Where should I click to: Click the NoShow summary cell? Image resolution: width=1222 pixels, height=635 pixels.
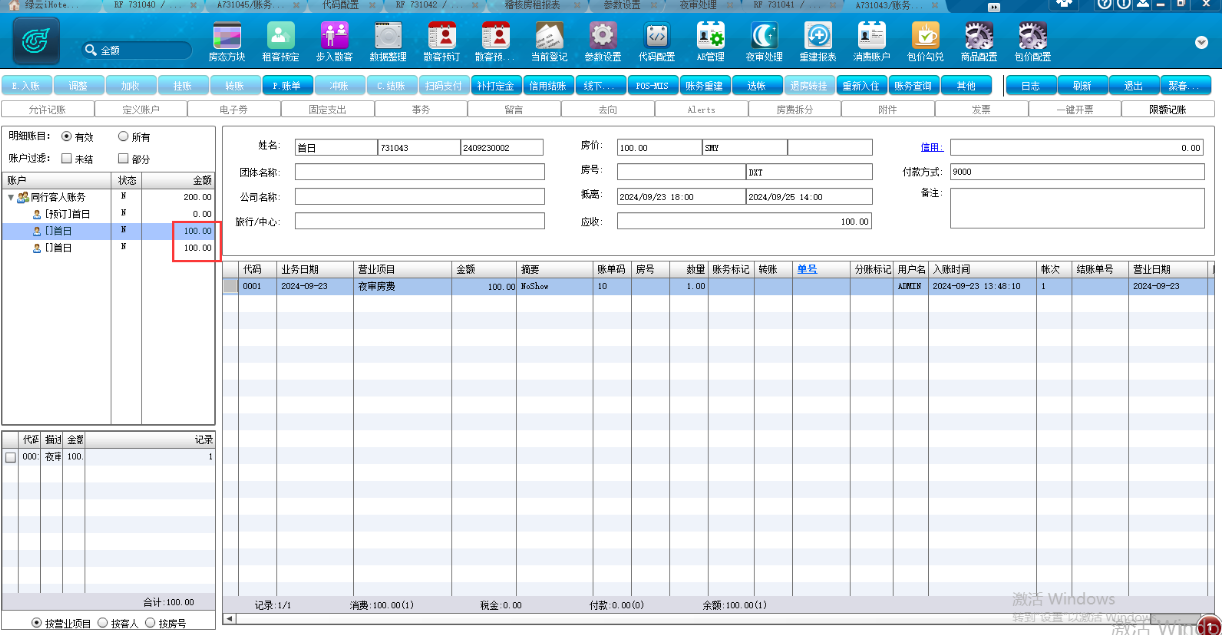tap(555, 286)
